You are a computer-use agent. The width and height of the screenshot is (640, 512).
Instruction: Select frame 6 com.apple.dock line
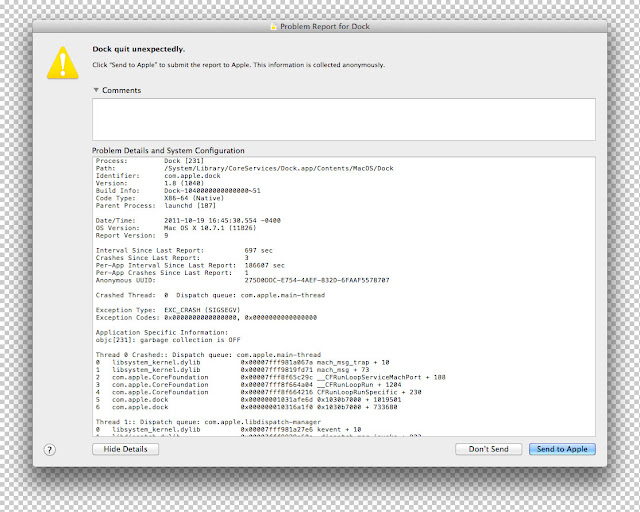(x=247, y=407)
